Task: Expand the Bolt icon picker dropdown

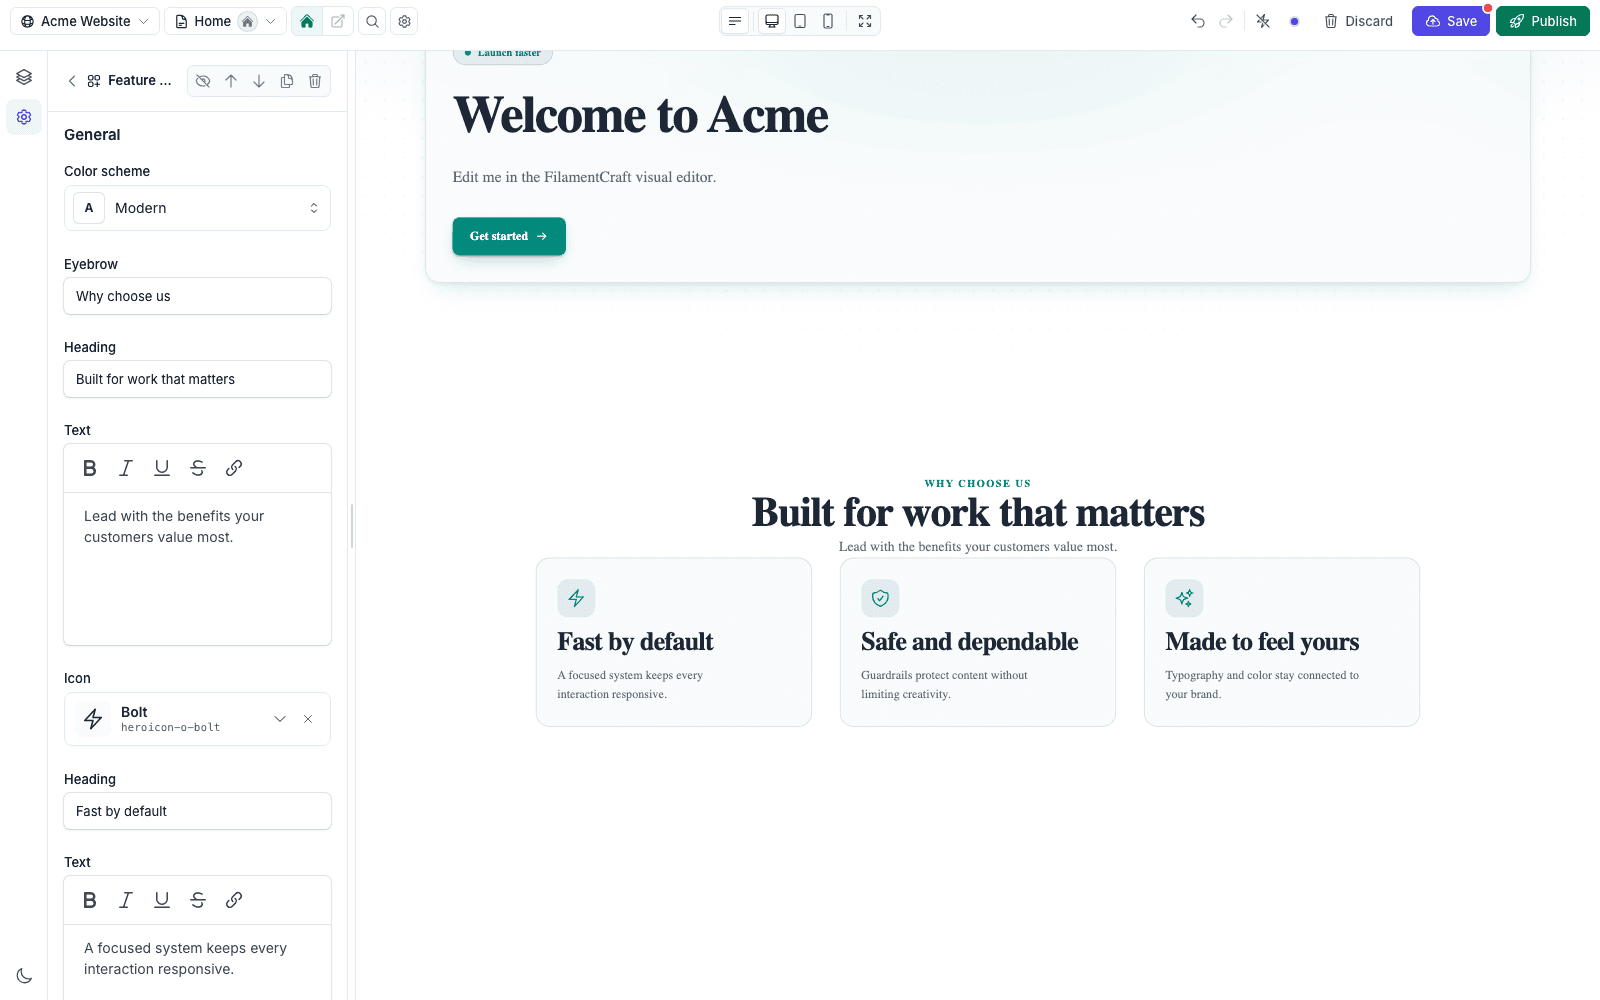Action: pos(280,719)
